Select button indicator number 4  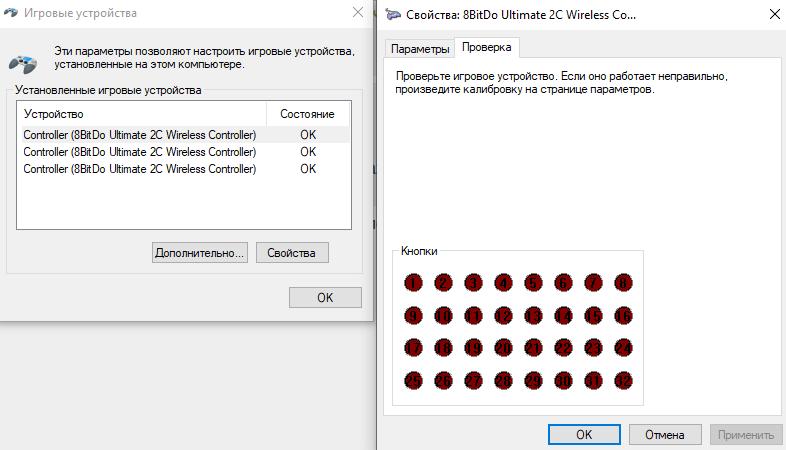pos(503,283)
